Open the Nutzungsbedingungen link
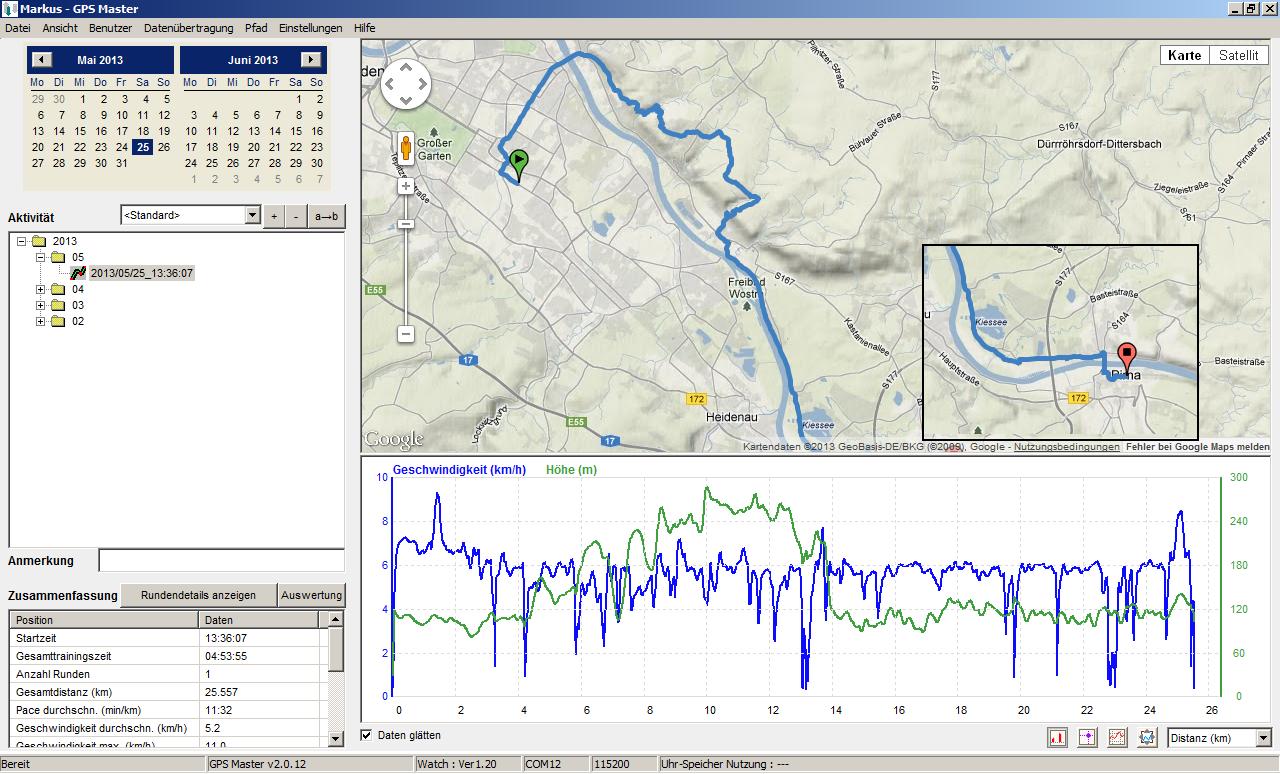 [x=1067, y=447]
